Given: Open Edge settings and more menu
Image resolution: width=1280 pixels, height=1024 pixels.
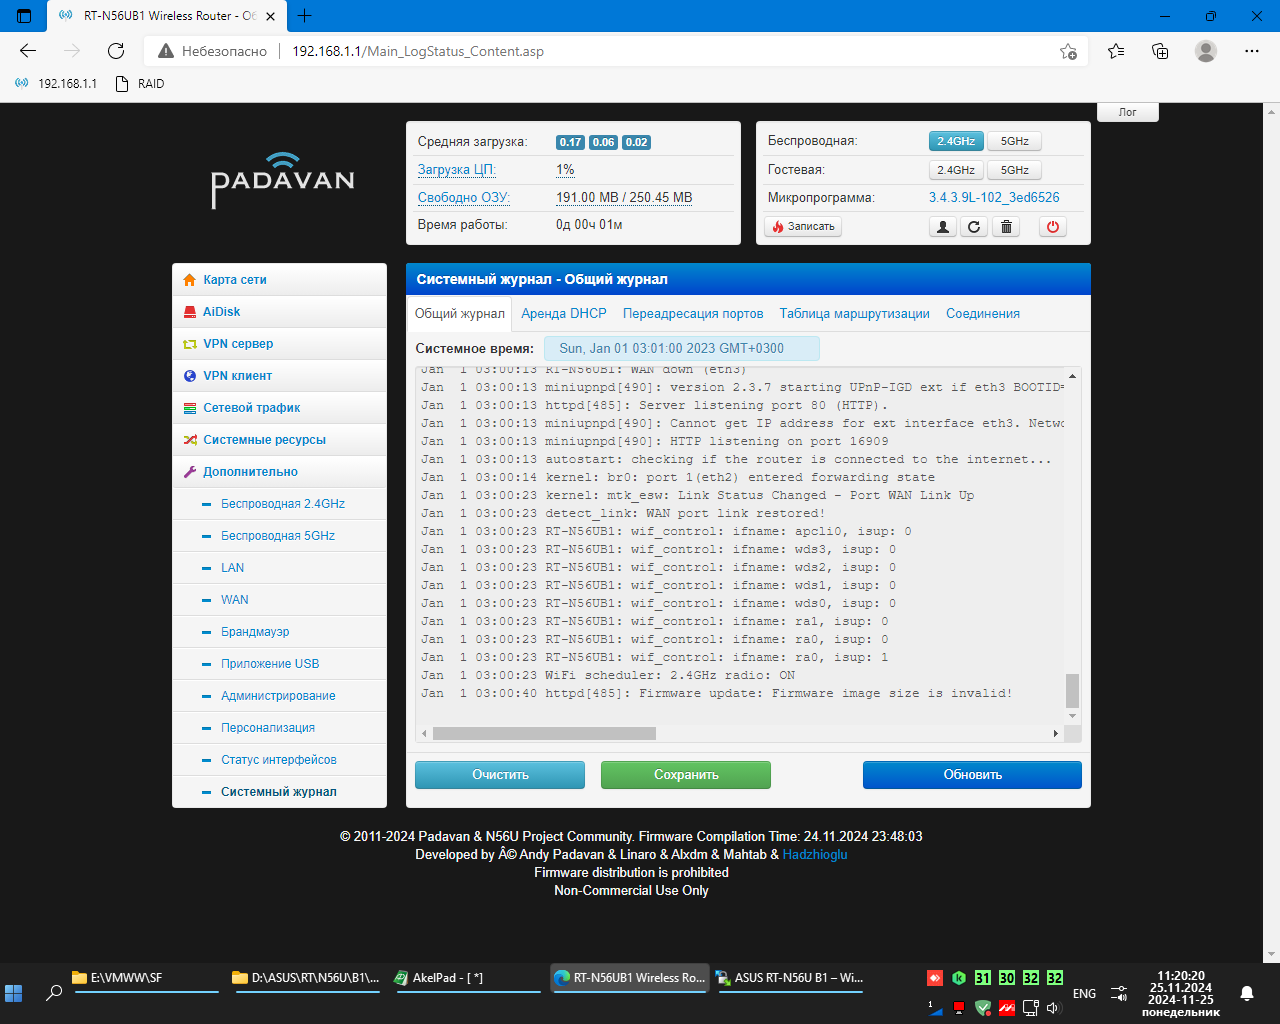Looking at the screenshot, I should coord(1252,51).
